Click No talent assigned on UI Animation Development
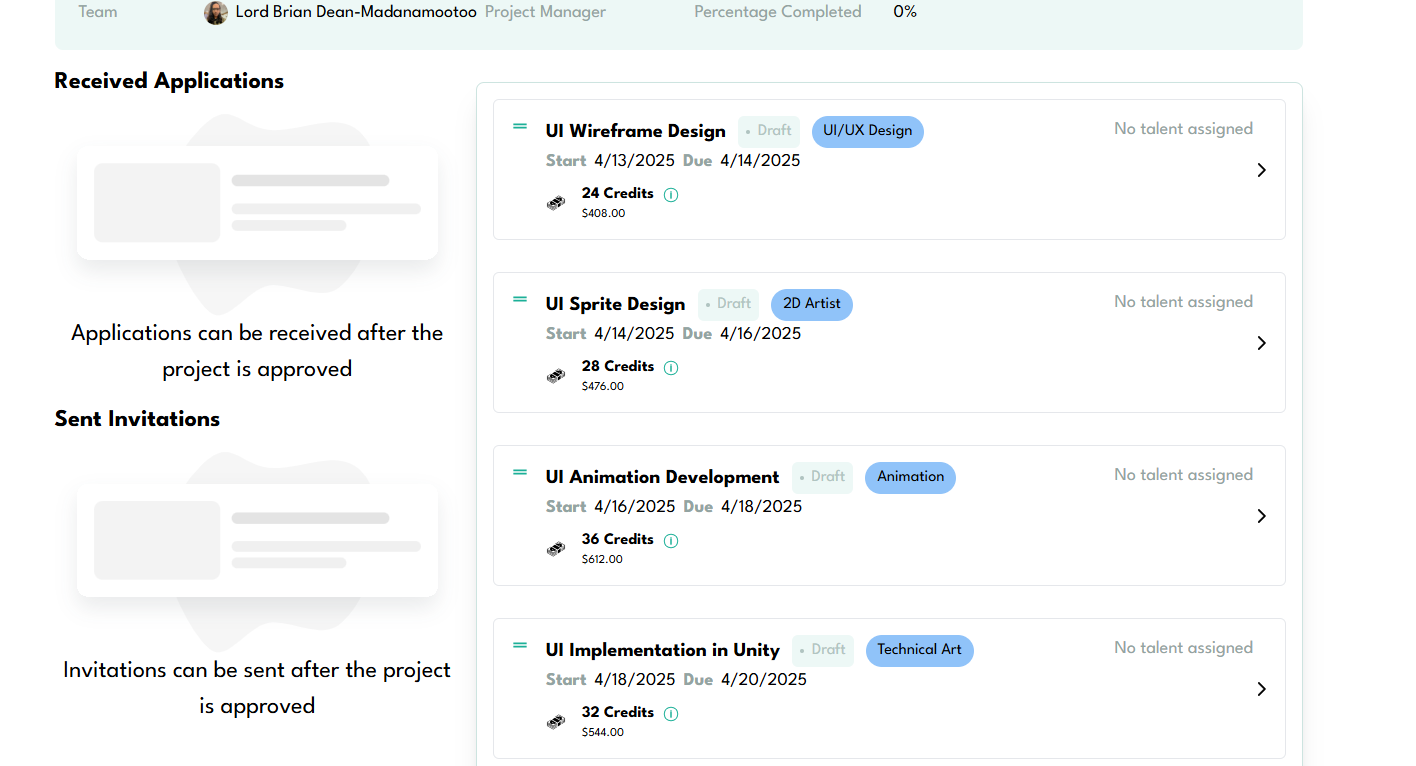Screen dimensions: 1416x766 click(1183, 475)
